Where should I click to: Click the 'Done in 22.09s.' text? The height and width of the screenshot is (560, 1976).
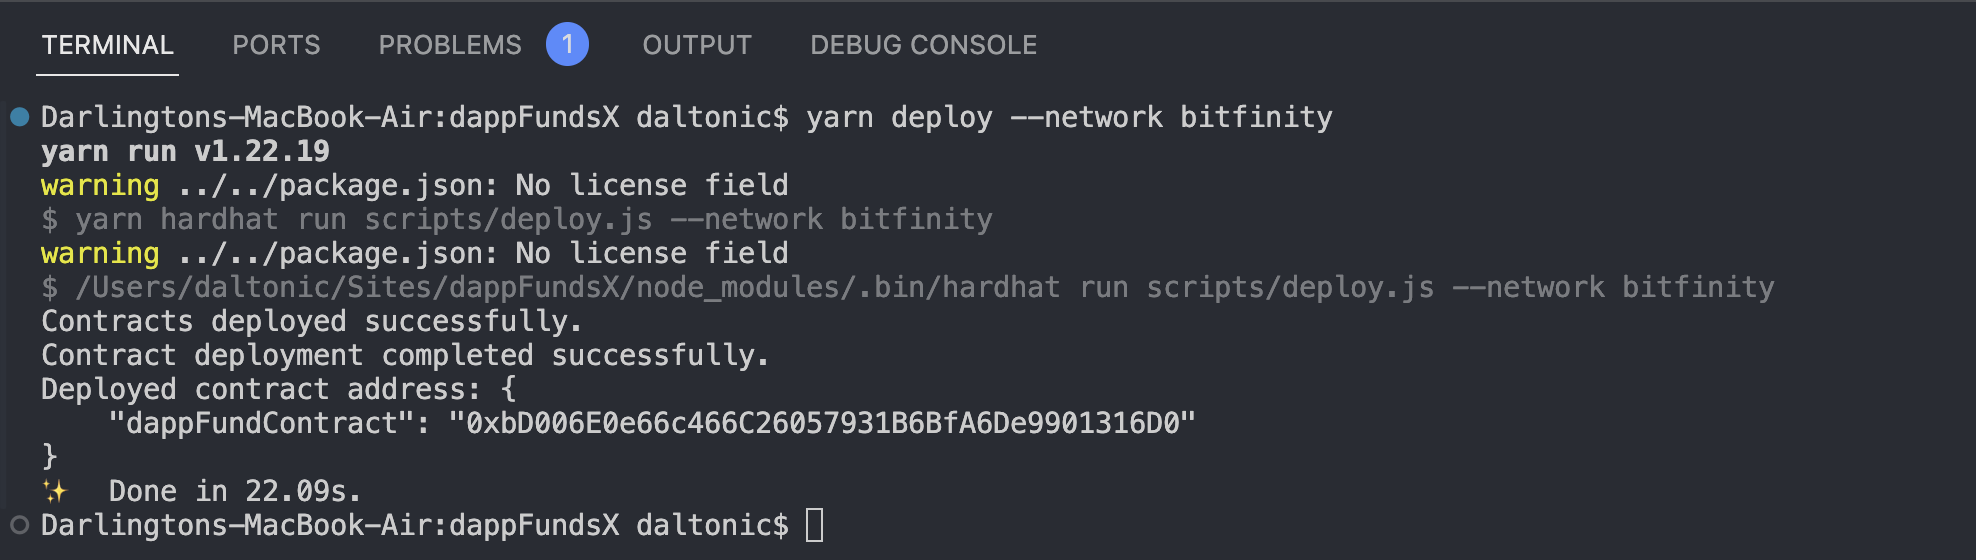click(x=234, y=491)
